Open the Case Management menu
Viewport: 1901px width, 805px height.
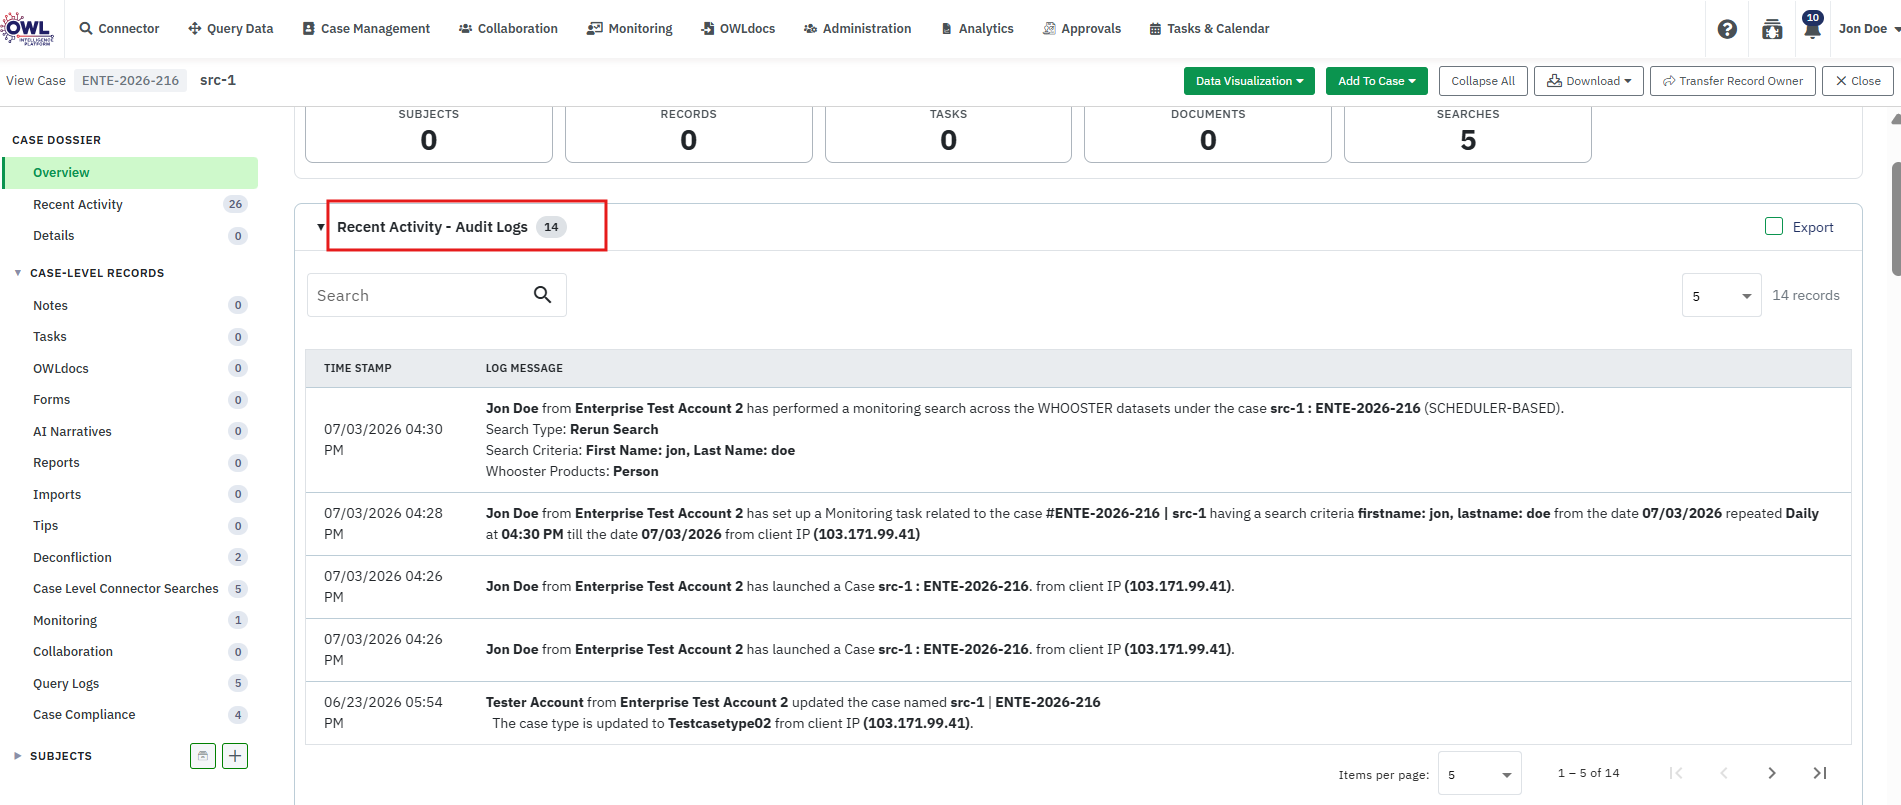pyautogui.click(x=366, y=29)
